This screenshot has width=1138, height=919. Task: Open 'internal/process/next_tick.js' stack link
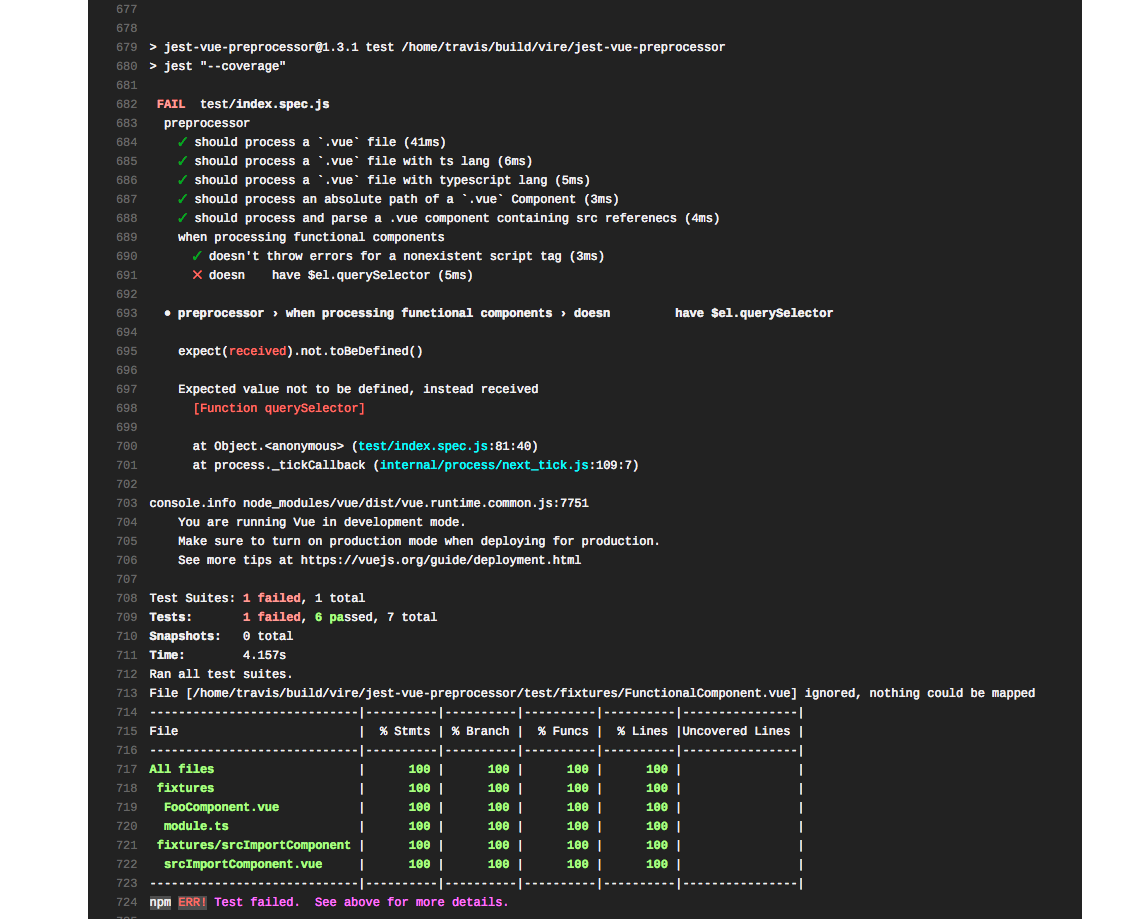pos(484,465)
